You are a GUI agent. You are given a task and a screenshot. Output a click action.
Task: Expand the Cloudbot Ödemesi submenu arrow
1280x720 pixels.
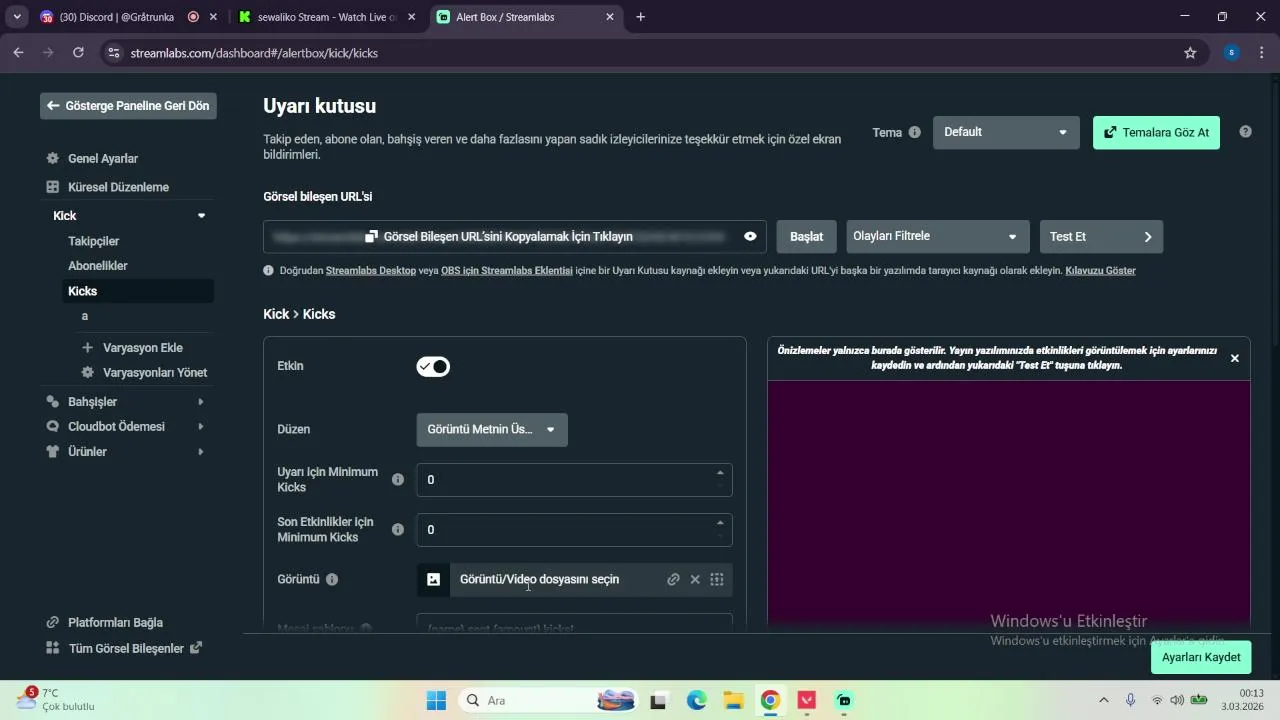point(201,427)
